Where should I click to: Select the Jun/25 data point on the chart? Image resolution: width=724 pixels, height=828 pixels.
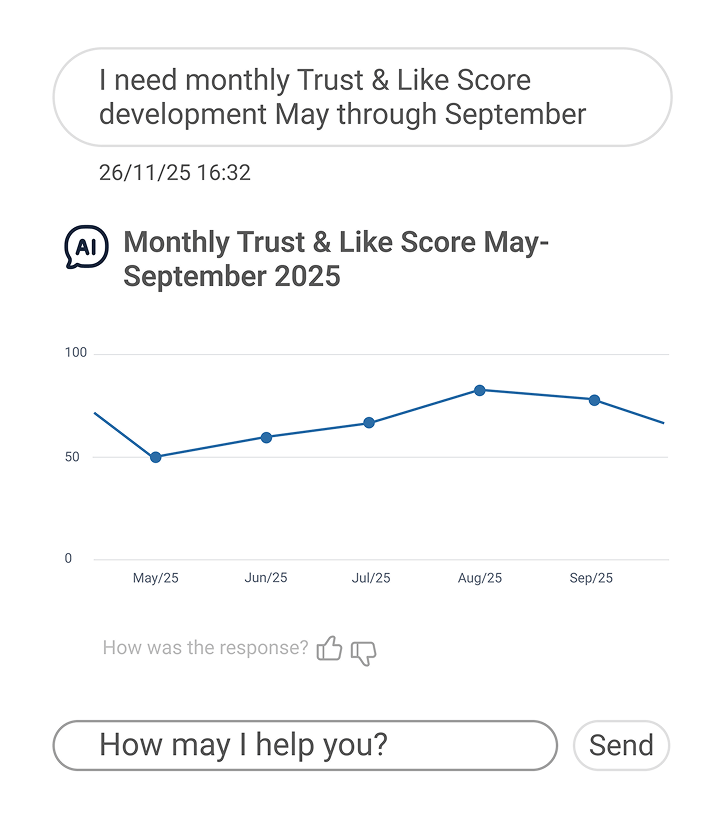pyautogui.click(x=265, y=437)
